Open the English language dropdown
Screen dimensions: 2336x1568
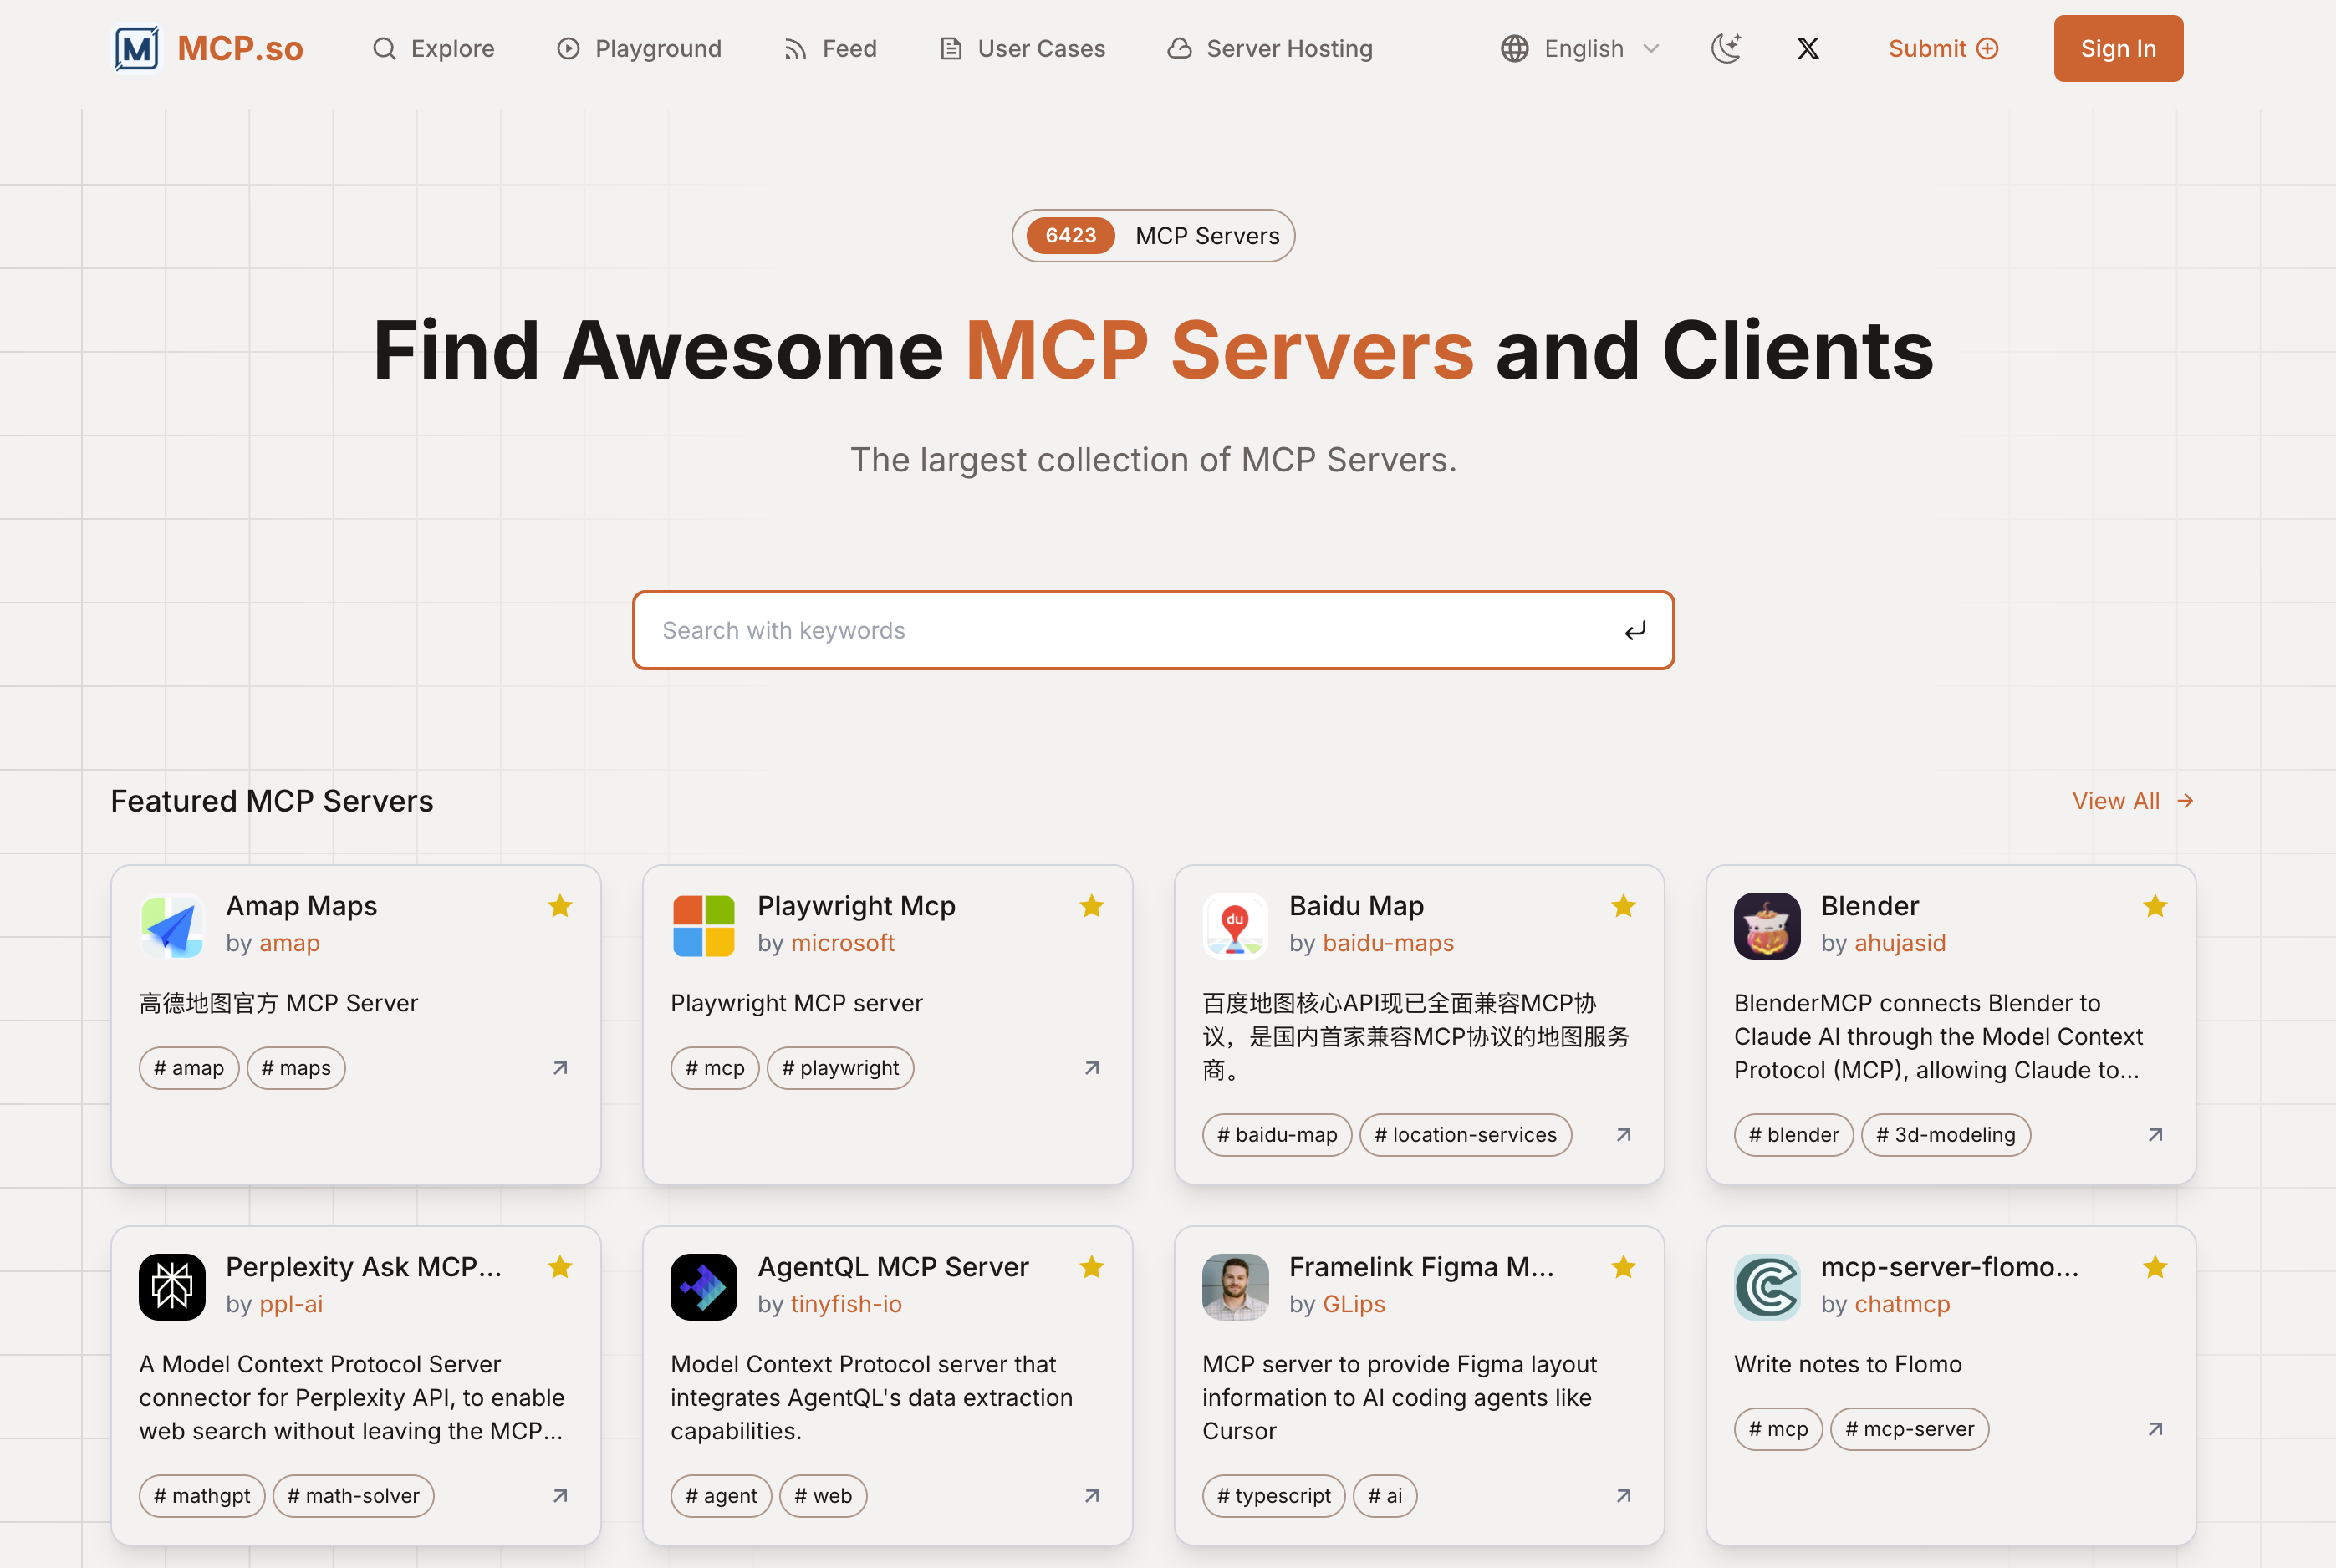(x=1580, y=48)
